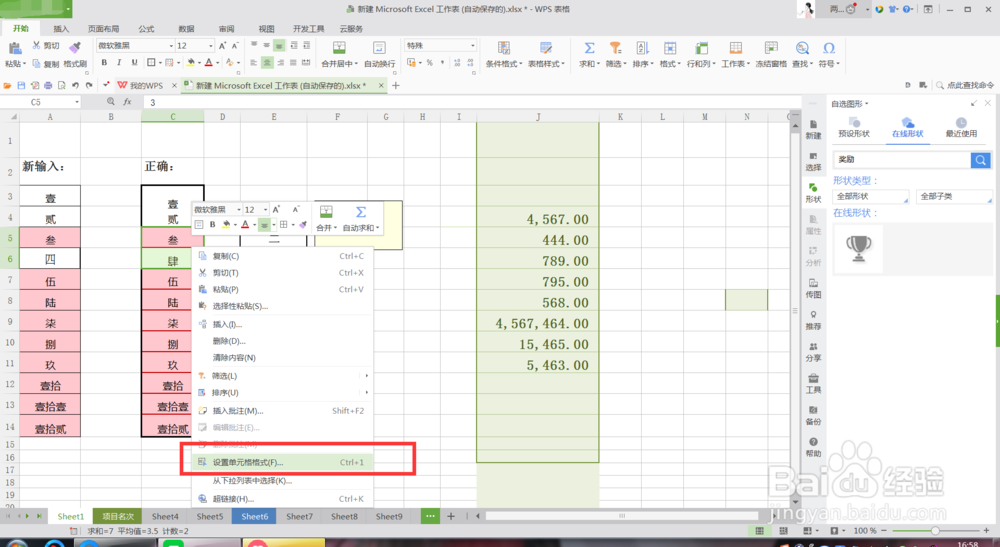Click the trophy shape thumbnail
This screenshot has width=1000, height=547.
(858, 249)
